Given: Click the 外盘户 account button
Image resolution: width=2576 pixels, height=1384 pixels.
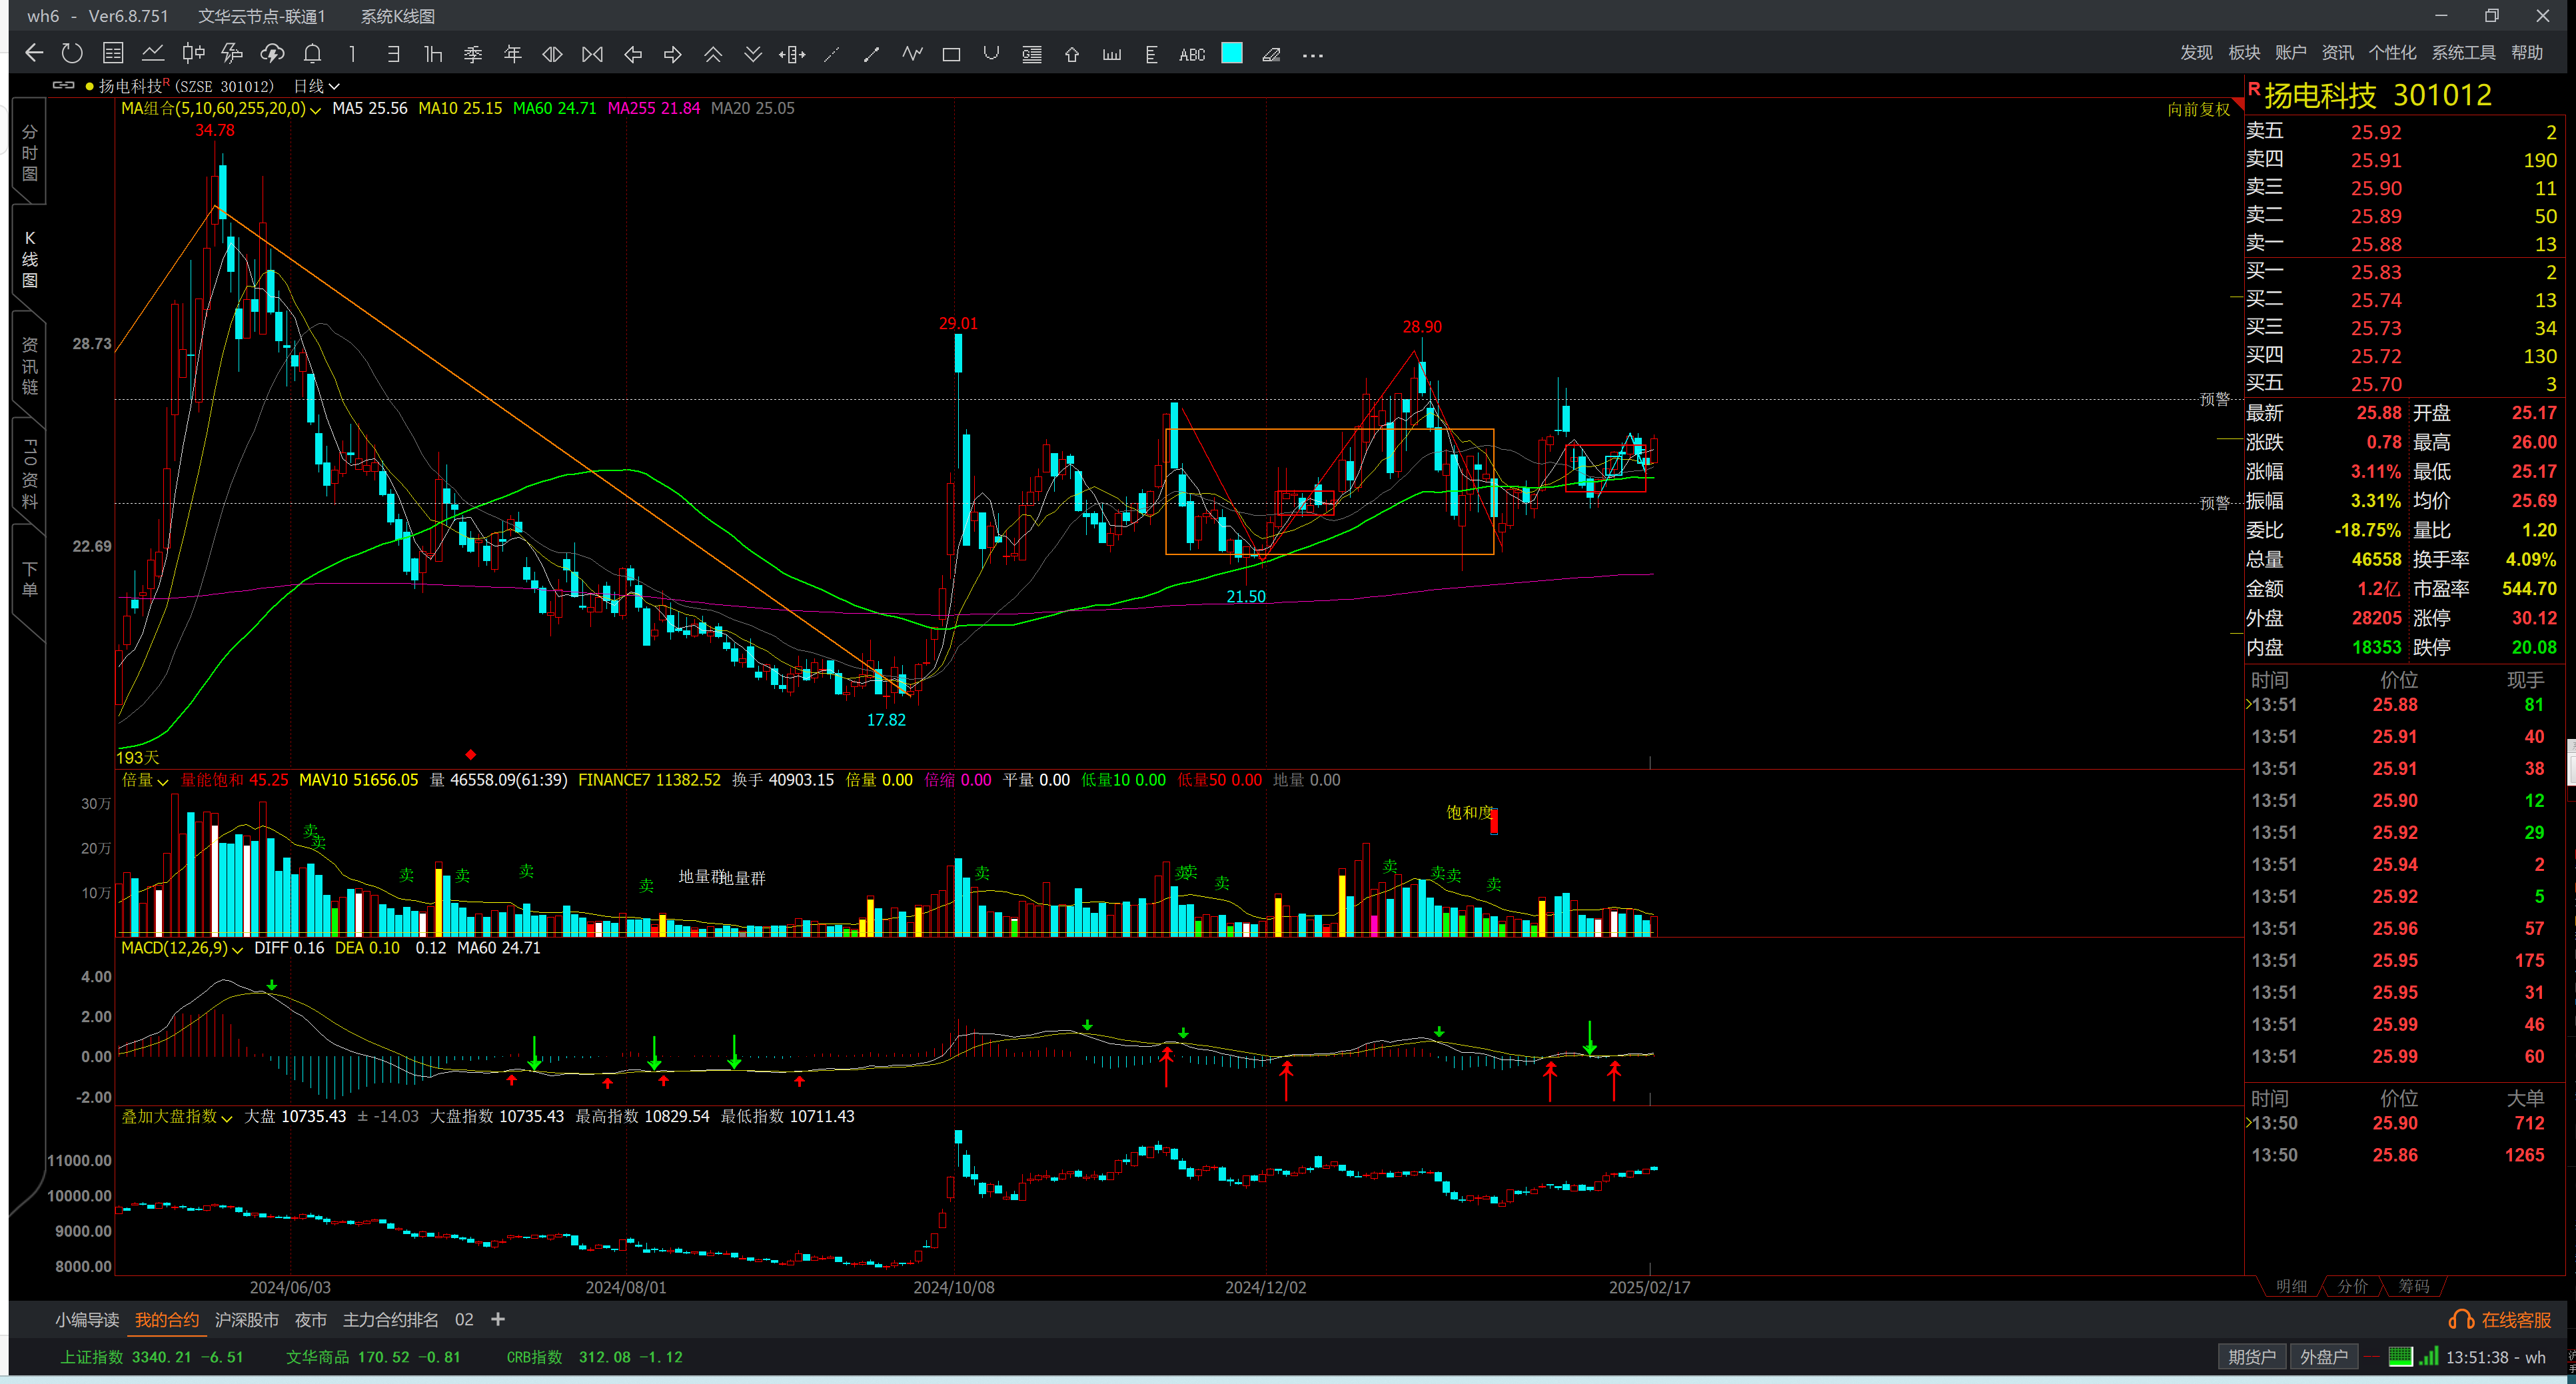Looking at the screenshot, I should click(x=2324, y=1357).
